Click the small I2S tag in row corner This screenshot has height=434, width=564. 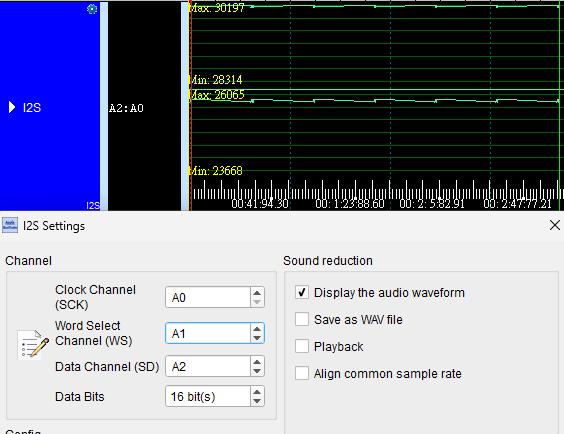(x=93, y=206)
